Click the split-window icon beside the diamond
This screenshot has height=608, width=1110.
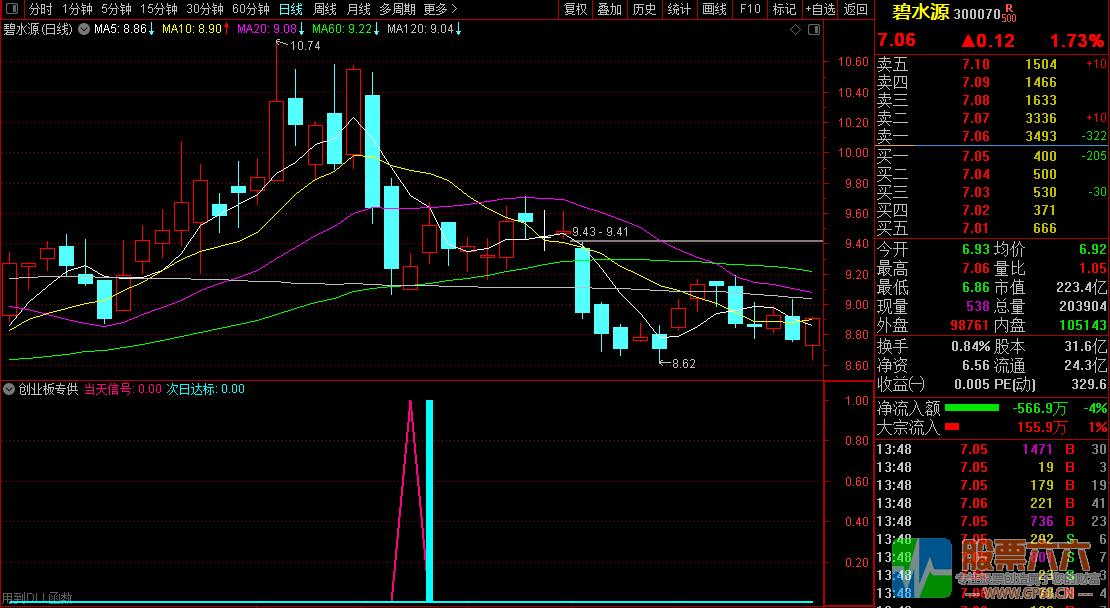coord(813,30)
